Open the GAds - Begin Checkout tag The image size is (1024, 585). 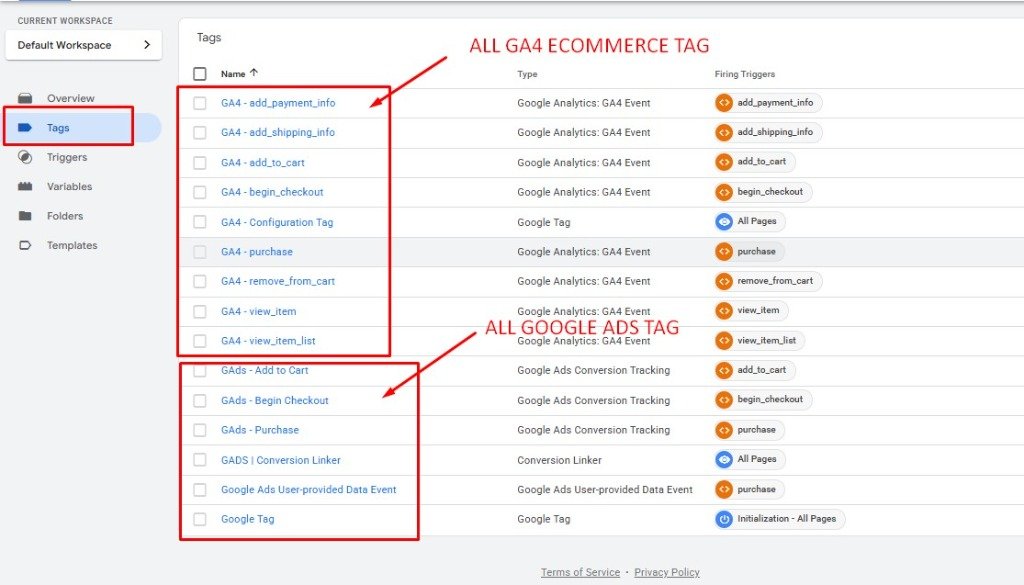click(274, 400)
